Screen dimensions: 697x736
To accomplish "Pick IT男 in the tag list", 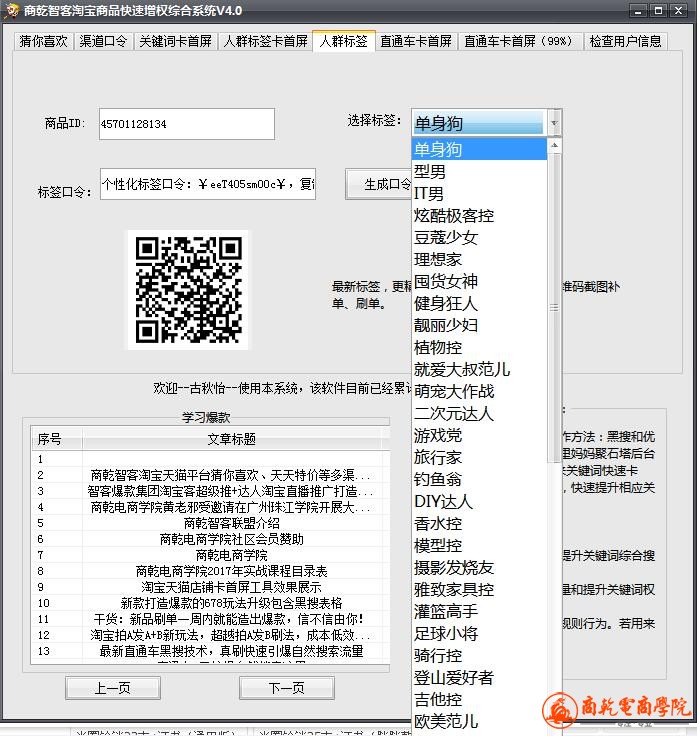I will (479, 193).
